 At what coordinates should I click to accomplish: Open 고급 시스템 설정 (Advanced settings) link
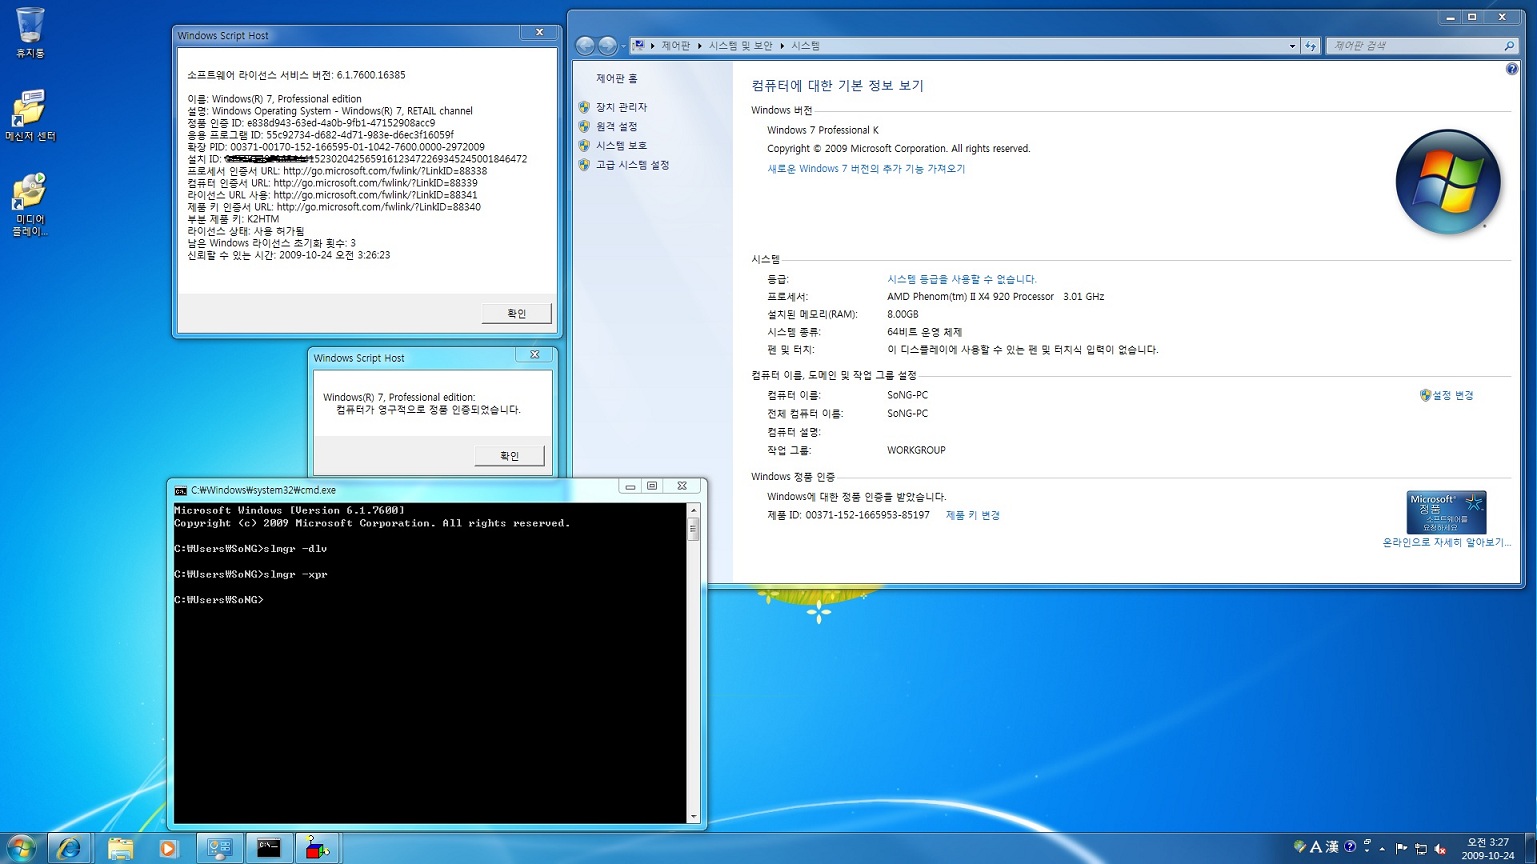pyautogui.click(x=632, y=165)
